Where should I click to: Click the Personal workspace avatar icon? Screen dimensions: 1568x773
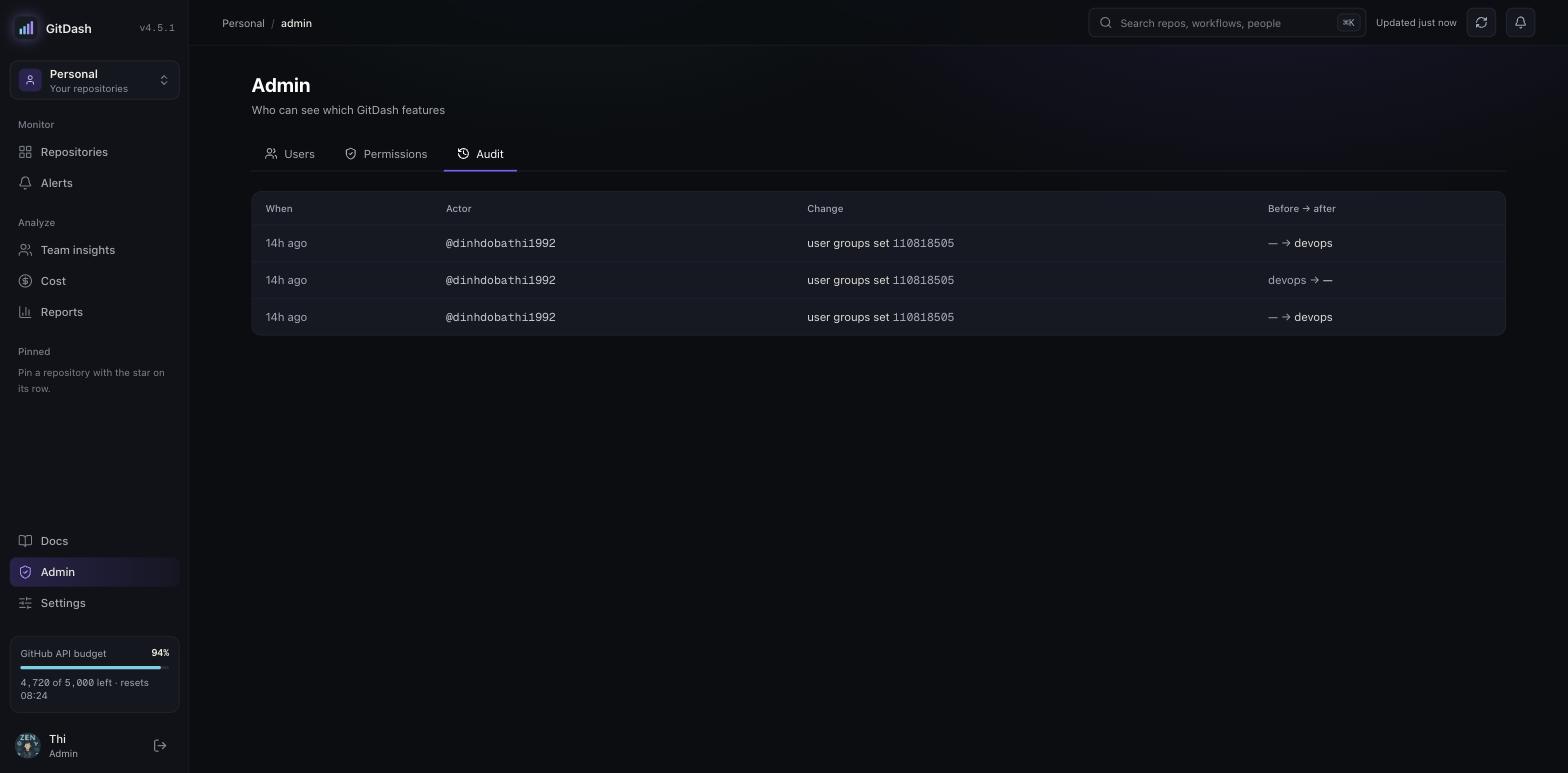pos(30,80)
